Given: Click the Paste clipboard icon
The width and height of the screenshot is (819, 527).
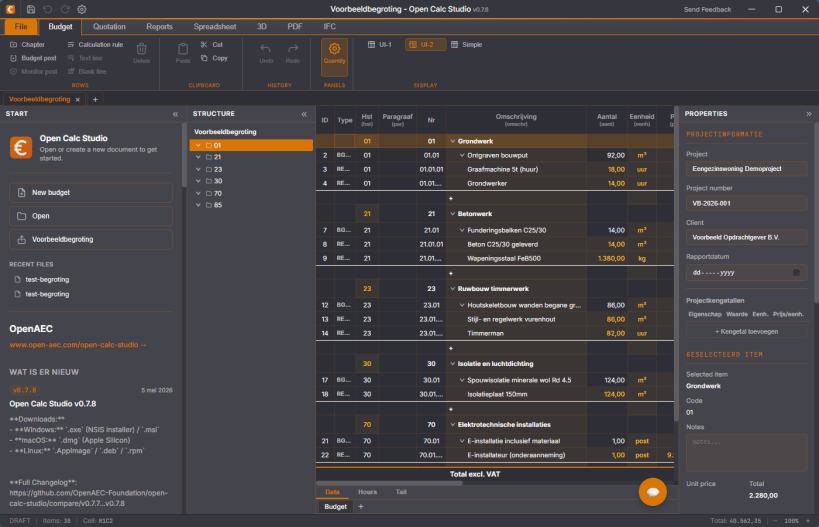Looking at the screenshot, I should click(x=183, y=53).
